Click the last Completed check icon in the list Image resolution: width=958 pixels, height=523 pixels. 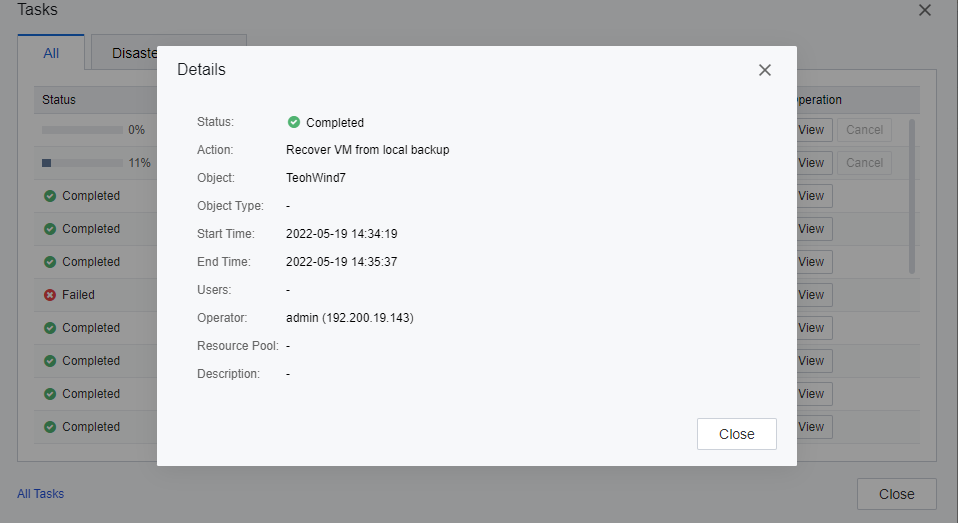coord(50,427)
